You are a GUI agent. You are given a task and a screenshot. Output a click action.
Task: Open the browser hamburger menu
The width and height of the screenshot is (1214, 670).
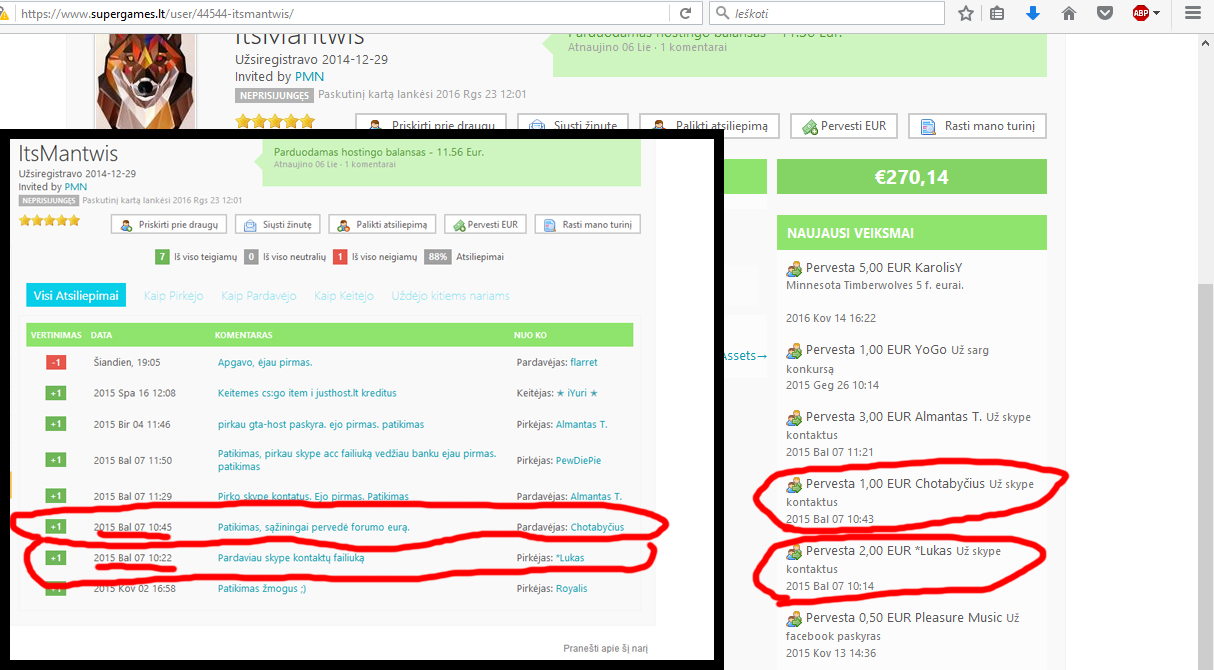(x=1192, y=14)
